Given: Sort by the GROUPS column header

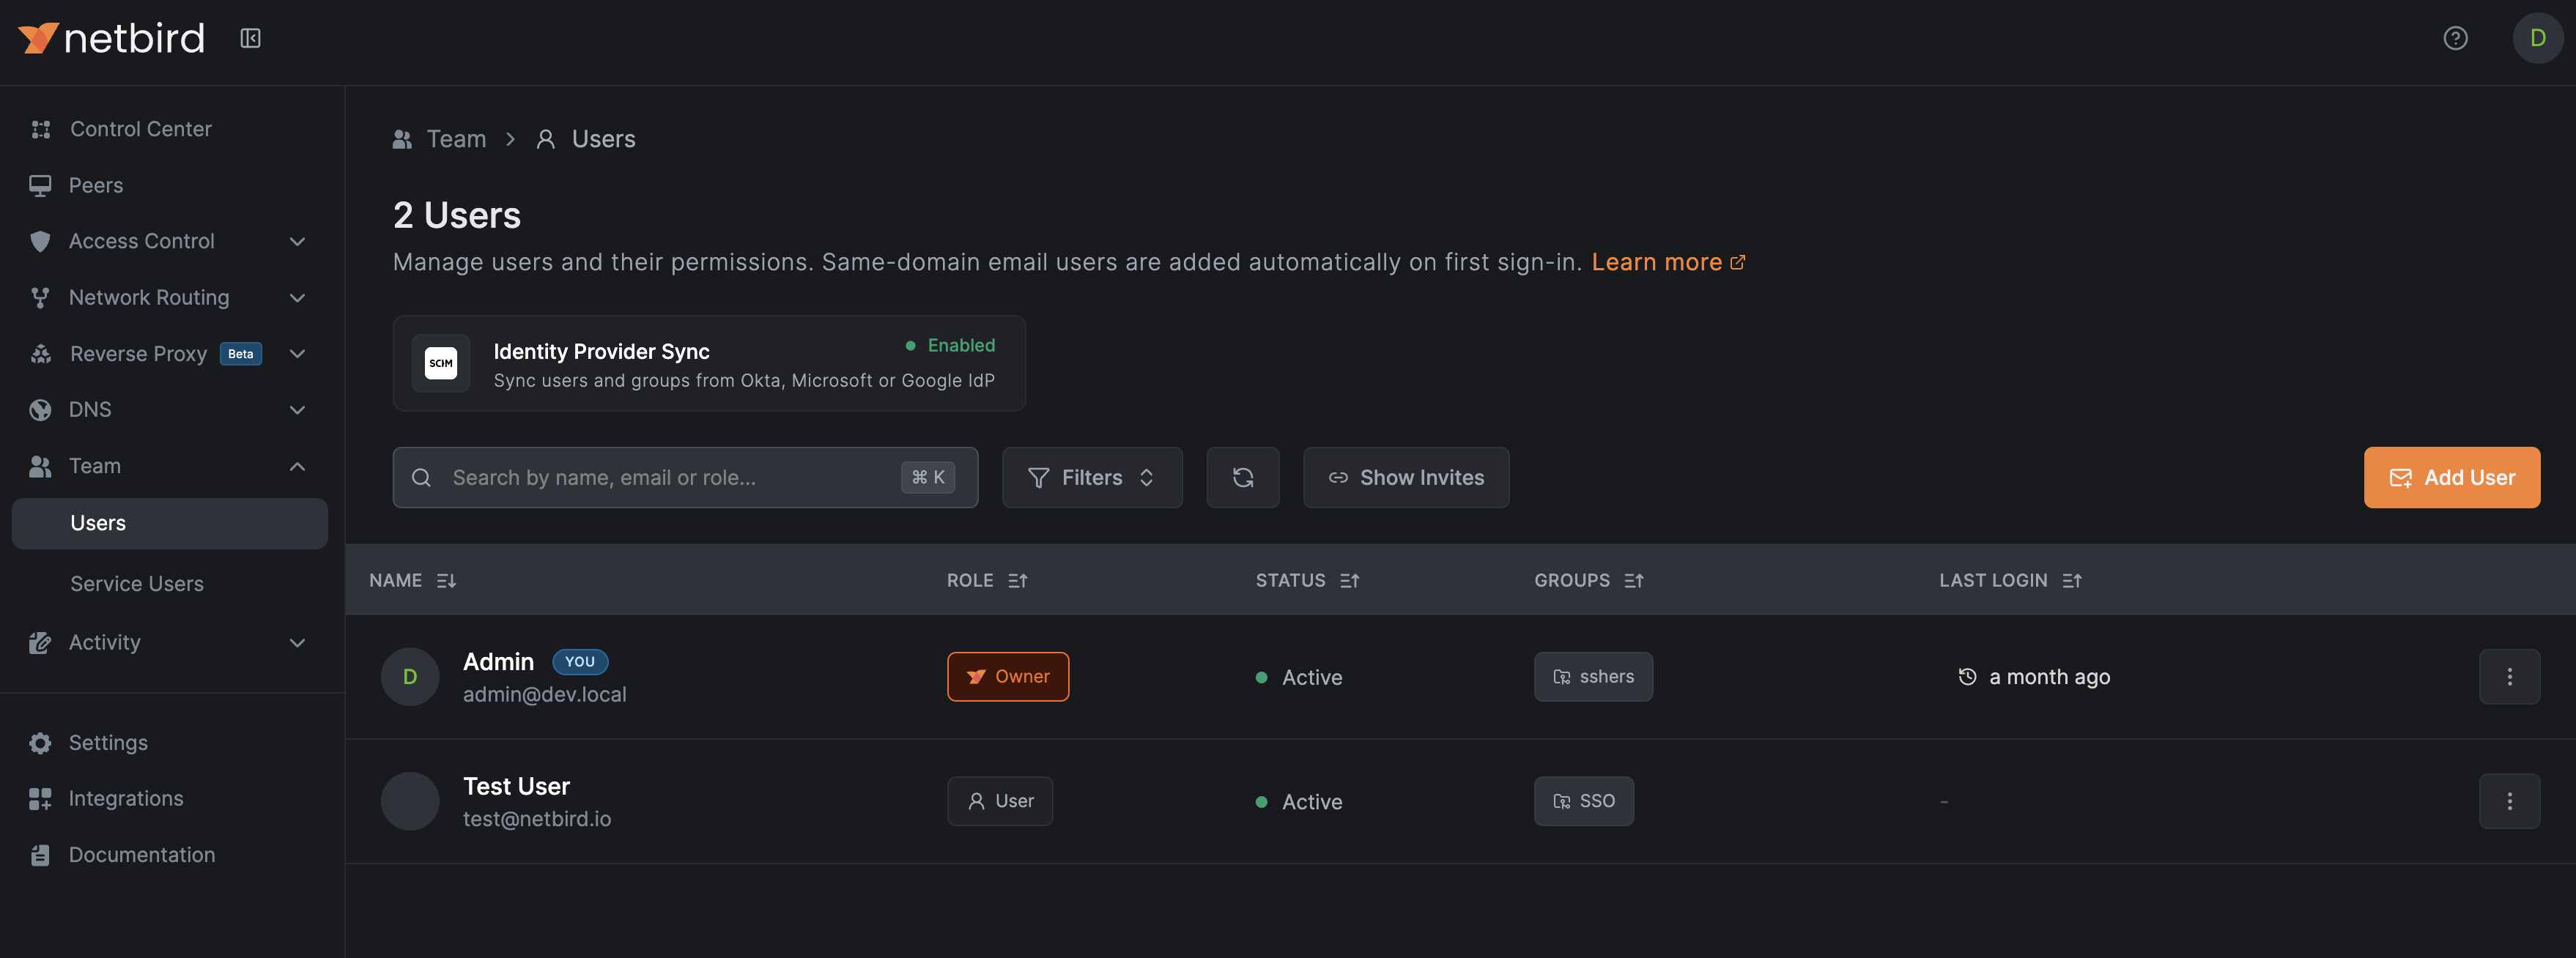Looking at the screenshot, I should (1589, 581).
